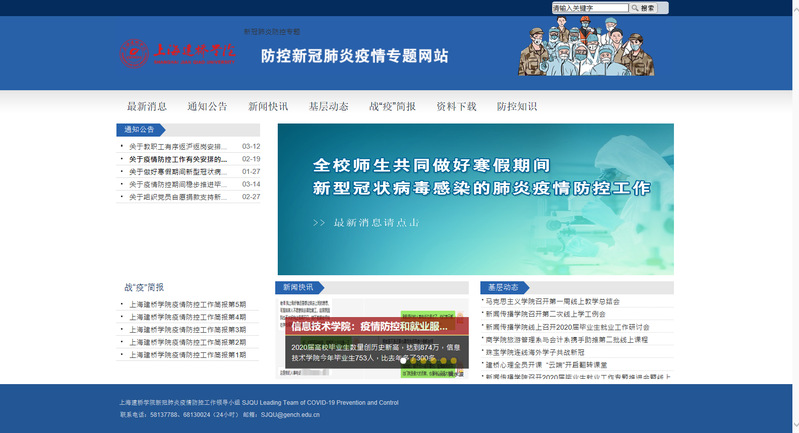Viewport: 799px width, 433px height.
Task: Open 上海建桥学院疫情防控工作简报第5期 link
Action: point(188,304)
